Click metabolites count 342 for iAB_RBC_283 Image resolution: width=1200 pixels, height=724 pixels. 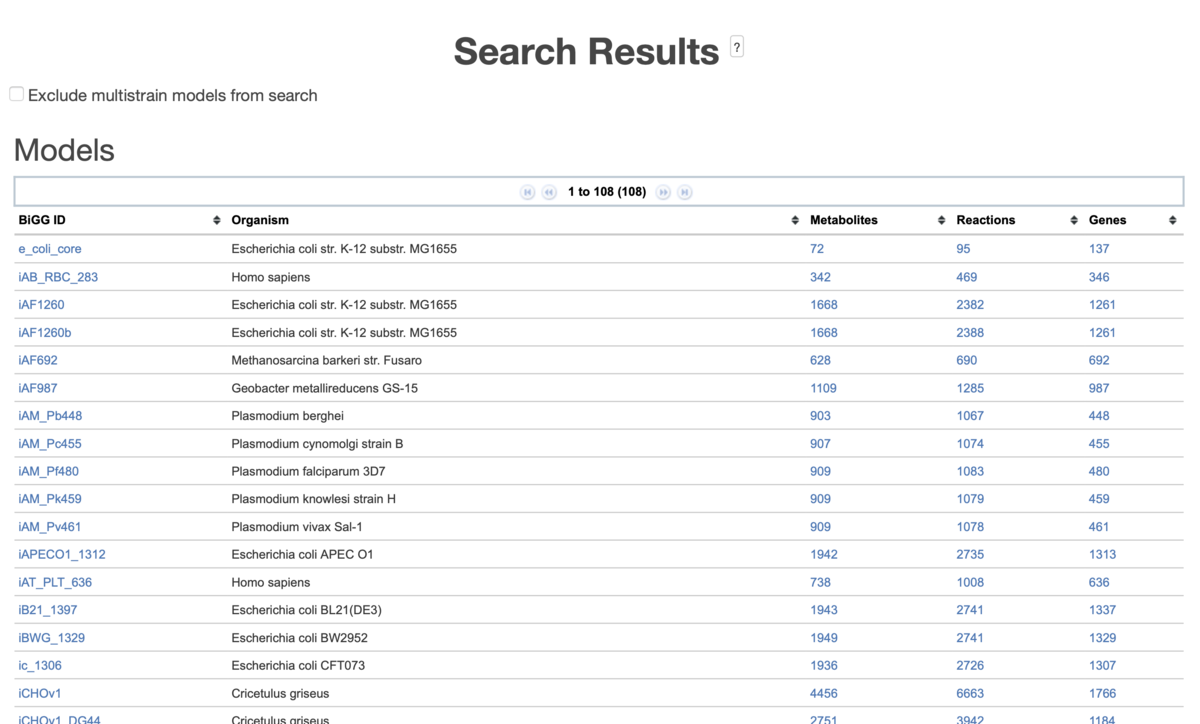coord(820,277)
